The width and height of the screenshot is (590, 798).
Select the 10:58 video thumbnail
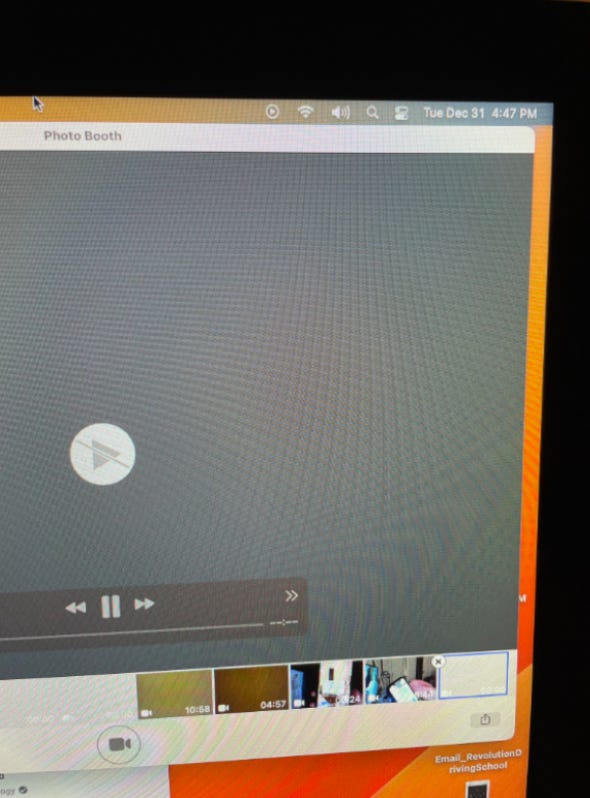175,693
